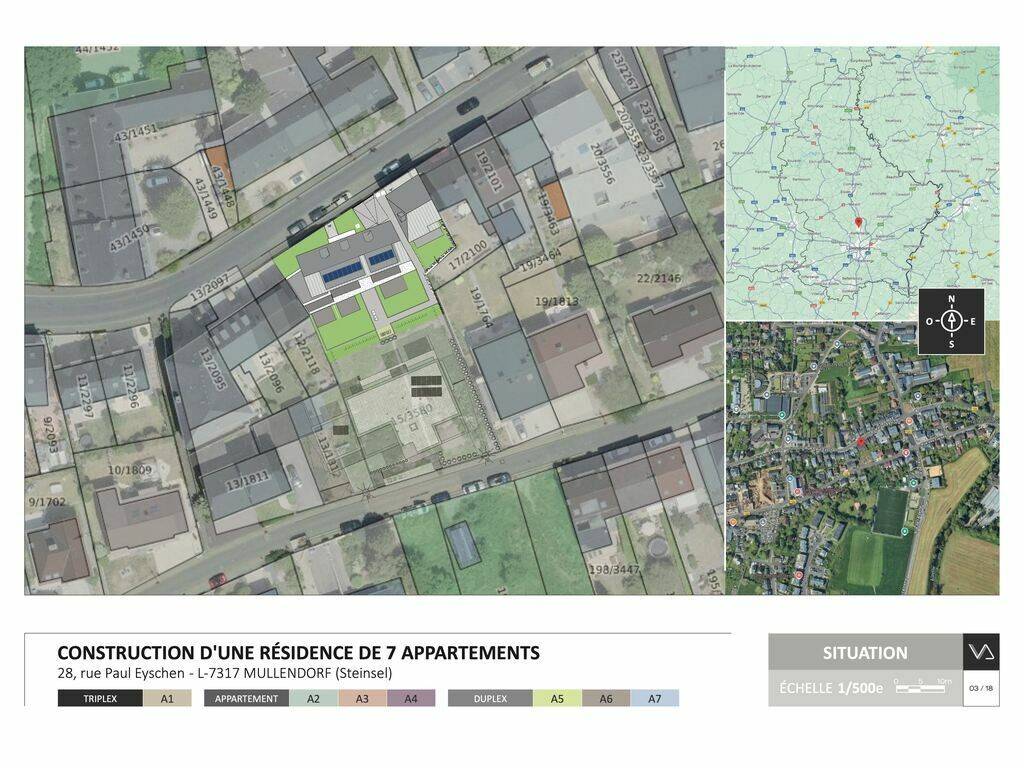Click the scale bar graphic beside ÉCHELLE 1/500e

pyautogui.click(x=923, y=688)
